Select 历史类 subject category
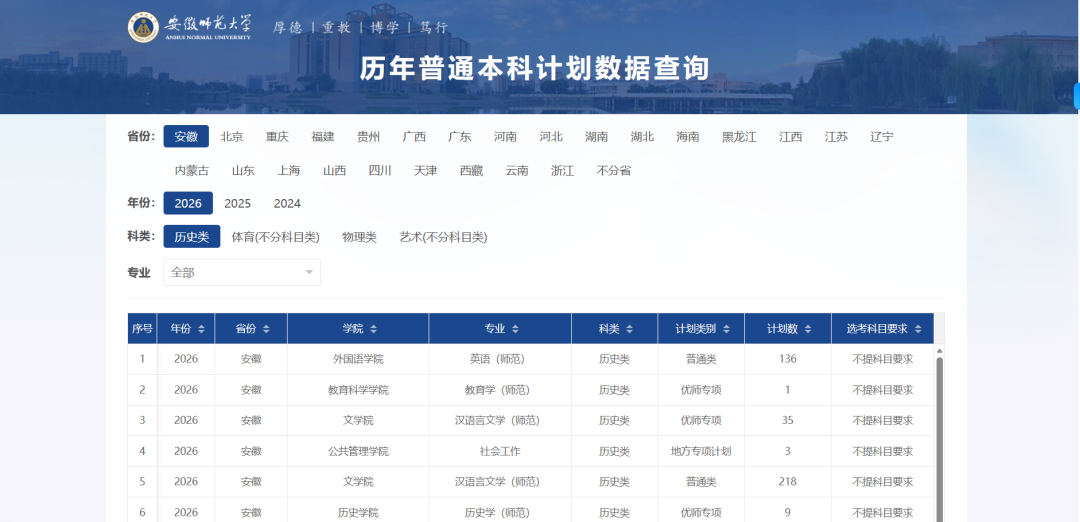The height and width of the screenshot is (522, 1080). [191, 237]
